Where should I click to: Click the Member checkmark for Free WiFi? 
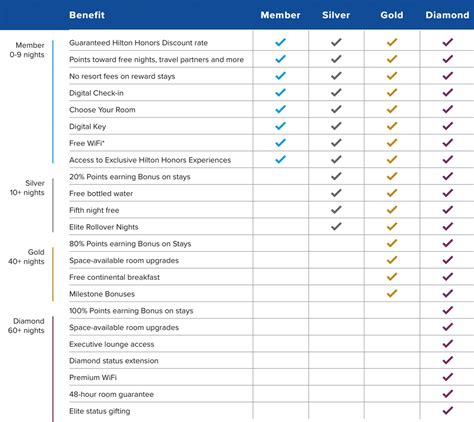pyautogui.click(x=280, y=143)
